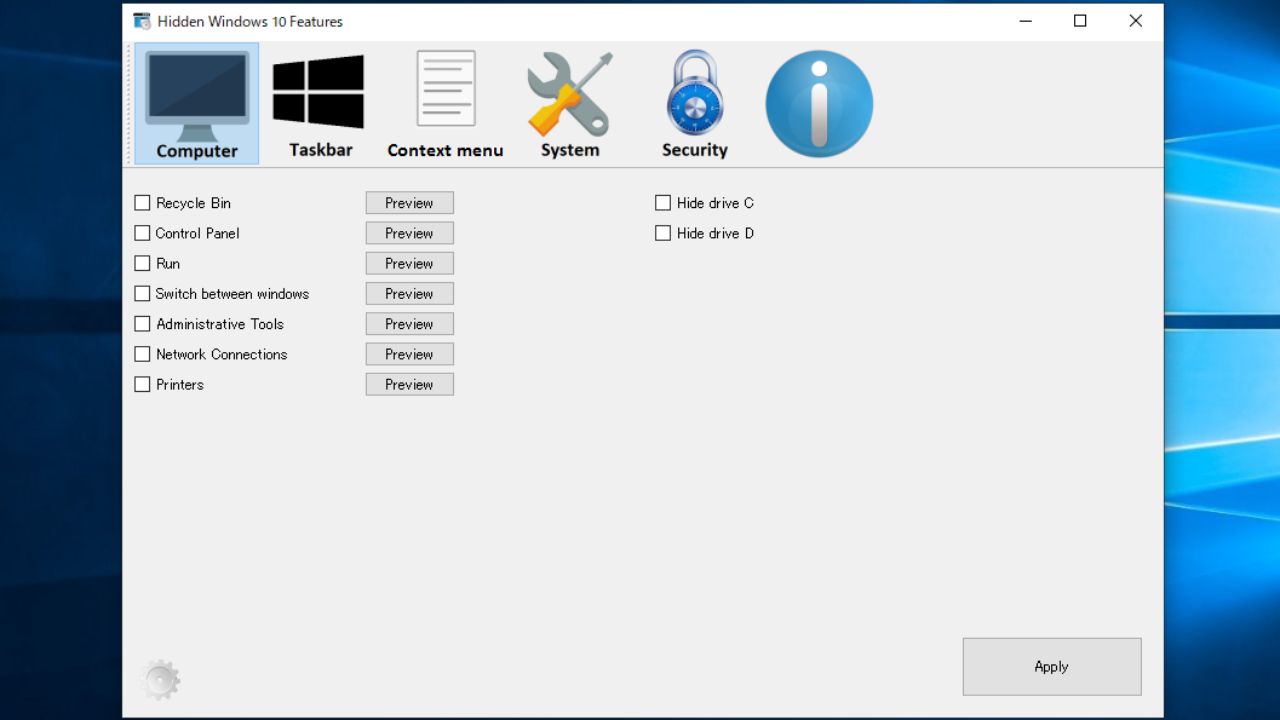The width and height of the screenshot is (1280, 720).
Task: Click the Hidden Windows 10 Features title text
Action: [250, 21]
